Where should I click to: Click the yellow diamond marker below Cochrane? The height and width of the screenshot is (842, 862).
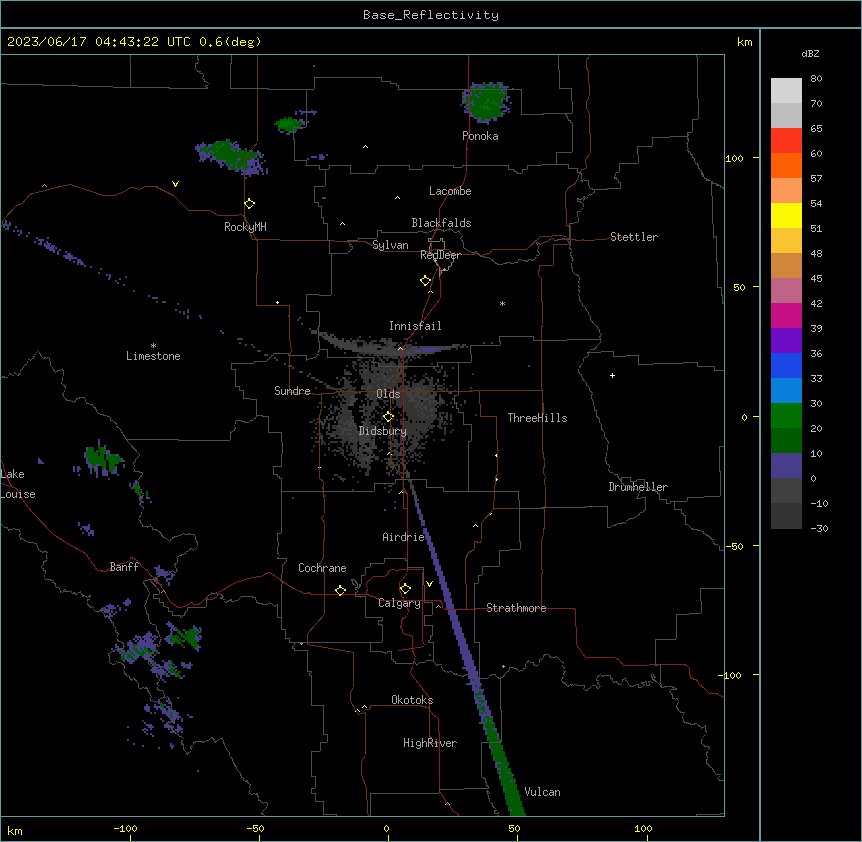click(x=340, y=590)
